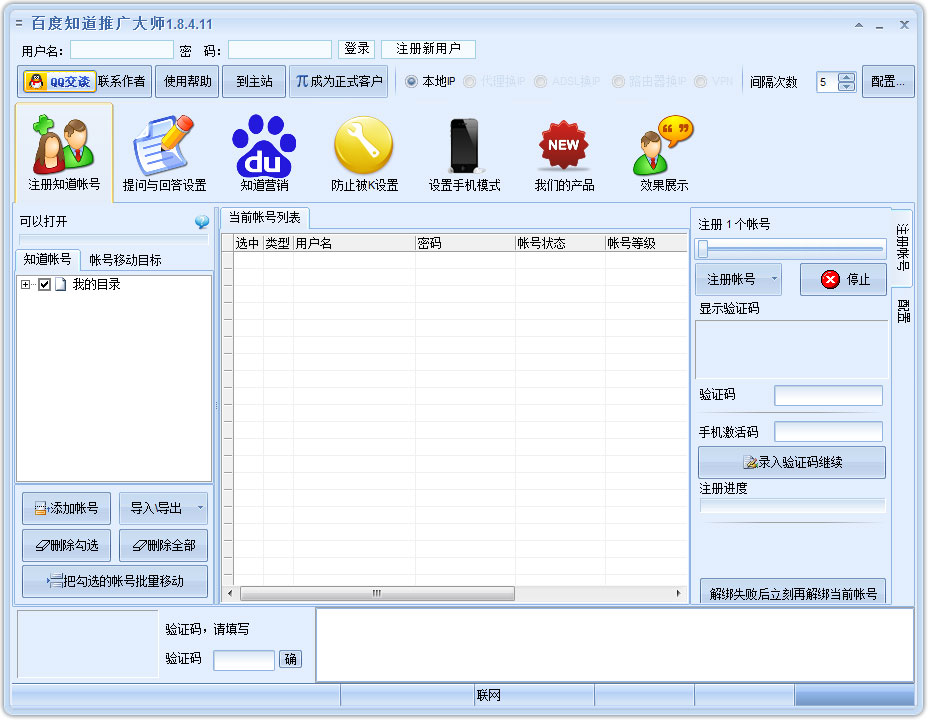Go to 到主站

click(x=254, y=81)
